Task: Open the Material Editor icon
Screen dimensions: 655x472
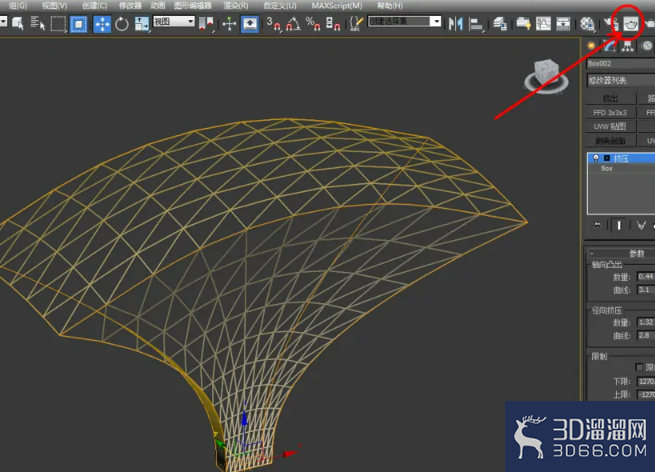Action: [x=587, y=24]
